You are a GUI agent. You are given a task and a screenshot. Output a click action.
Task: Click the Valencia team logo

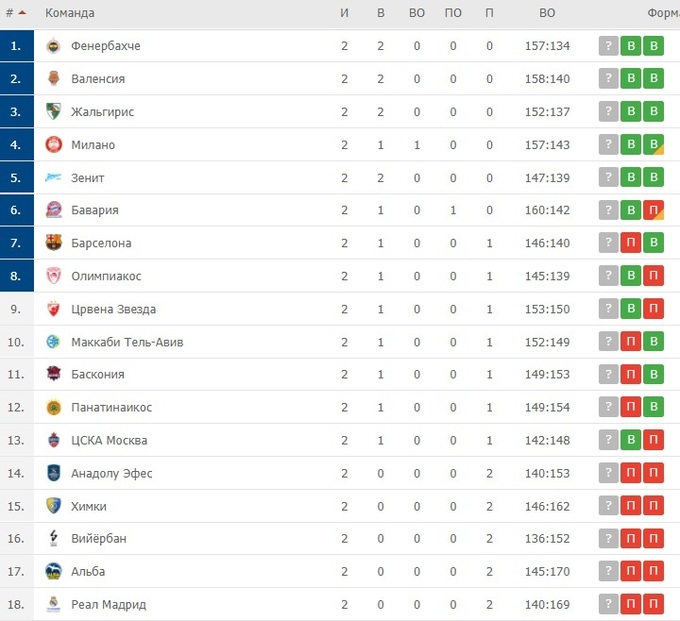pyautogui.click(x=54, y=79)
